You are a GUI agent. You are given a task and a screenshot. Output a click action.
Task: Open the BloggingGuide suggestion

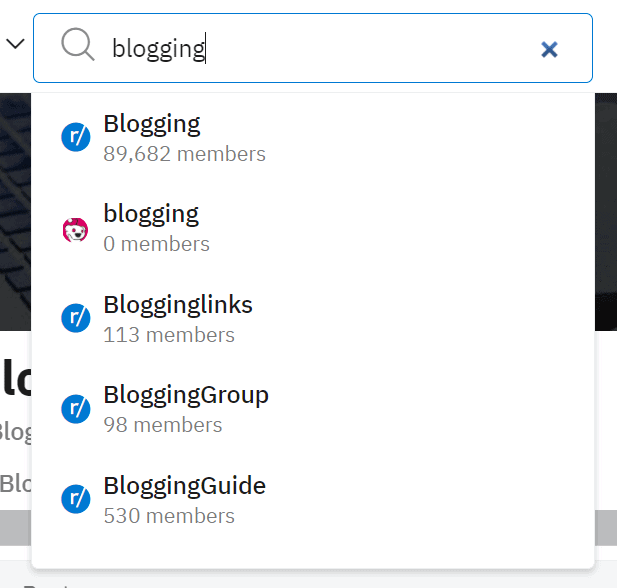(185, 486)
